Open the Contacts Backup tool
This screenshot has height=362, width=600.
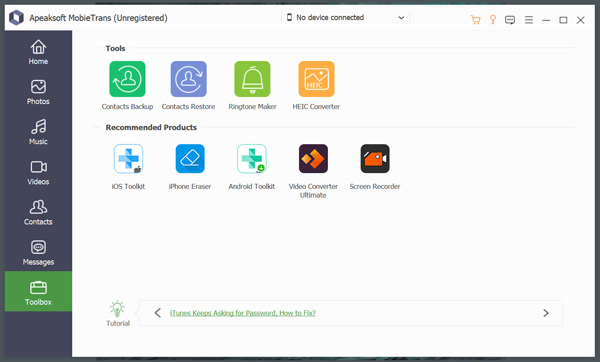coord(127,79)
